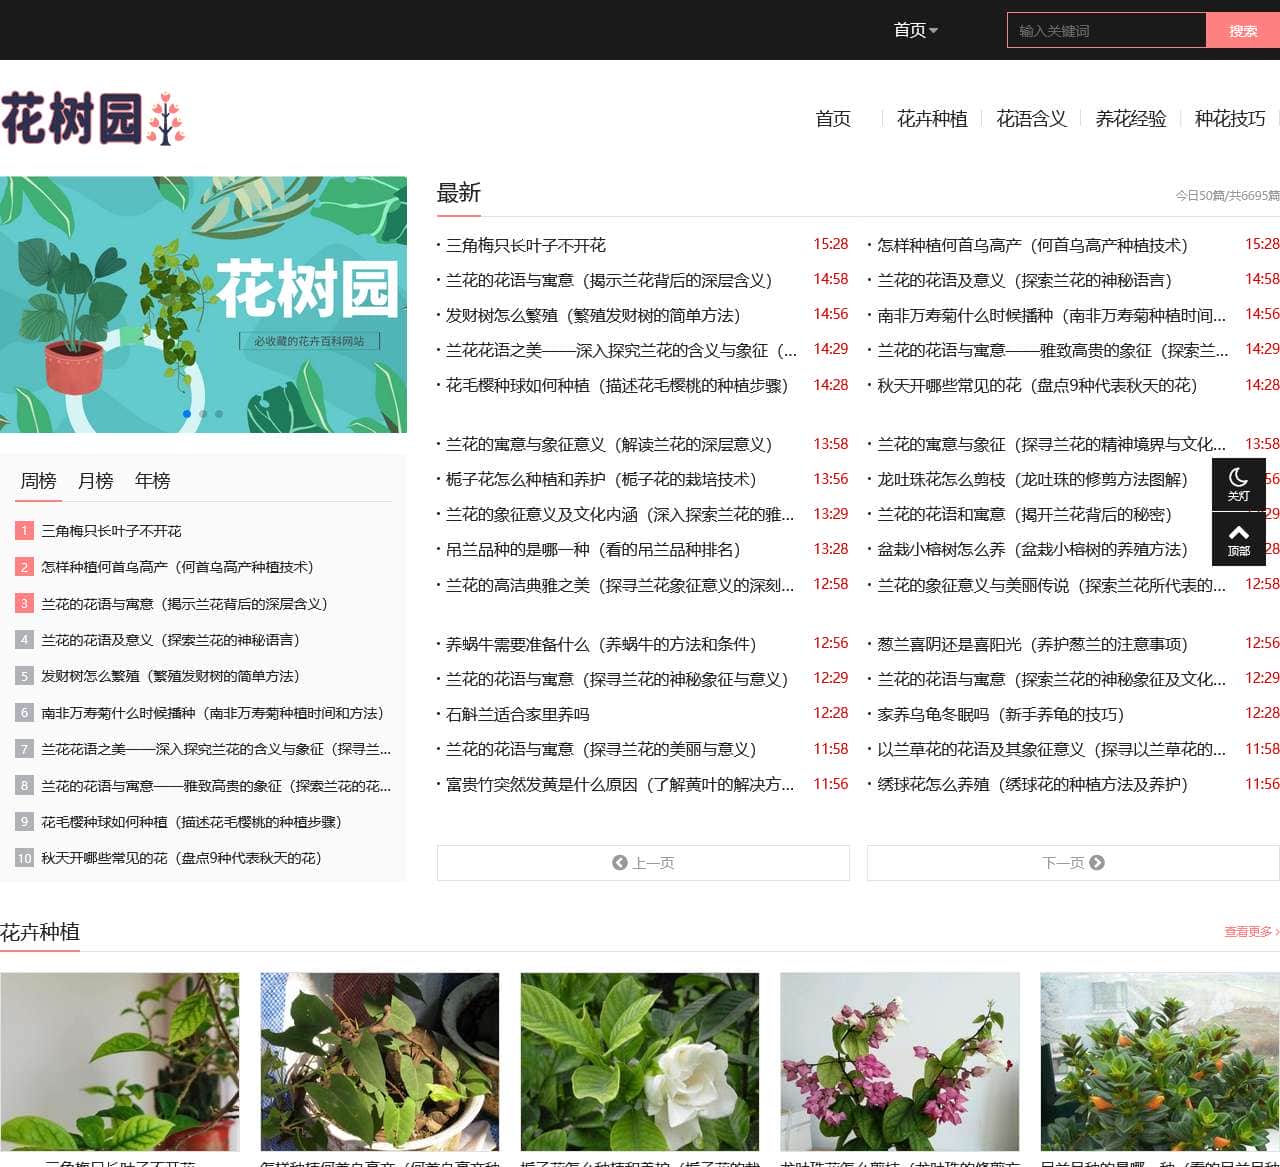Open the article 三角梅只长叶子不开花
The image size is (1280, 1167).
click(x=525, y=244)
